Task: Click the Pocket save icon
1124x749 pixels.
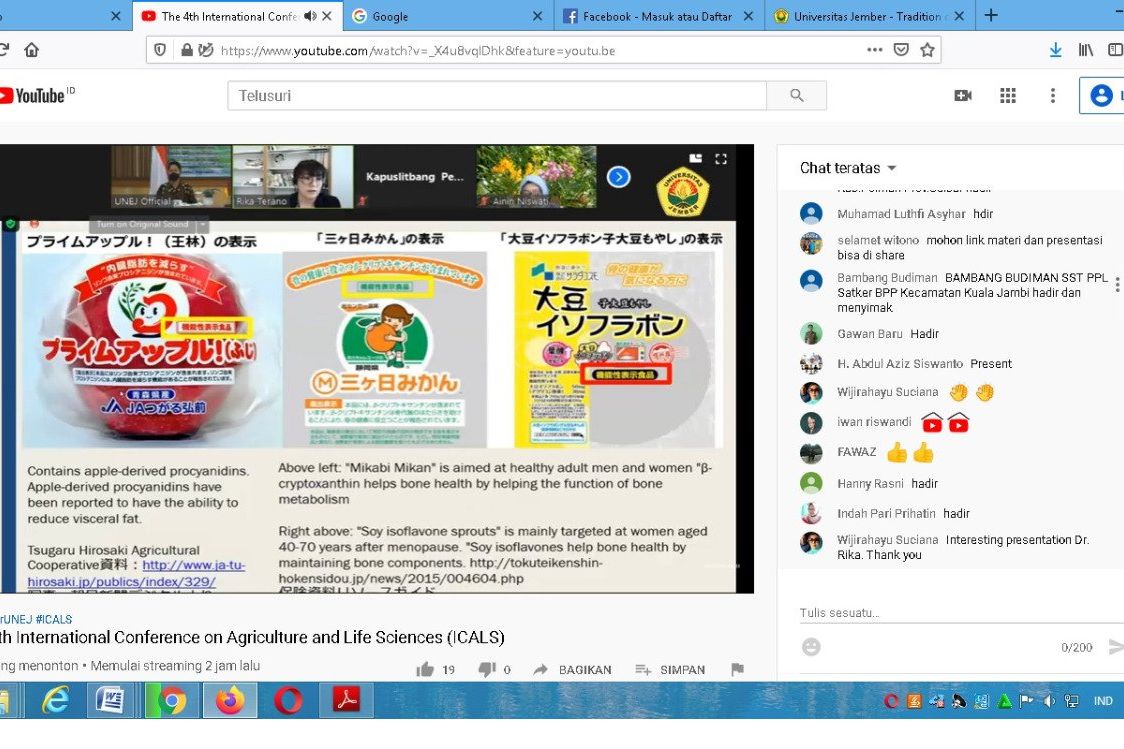Action: point(901,50)
